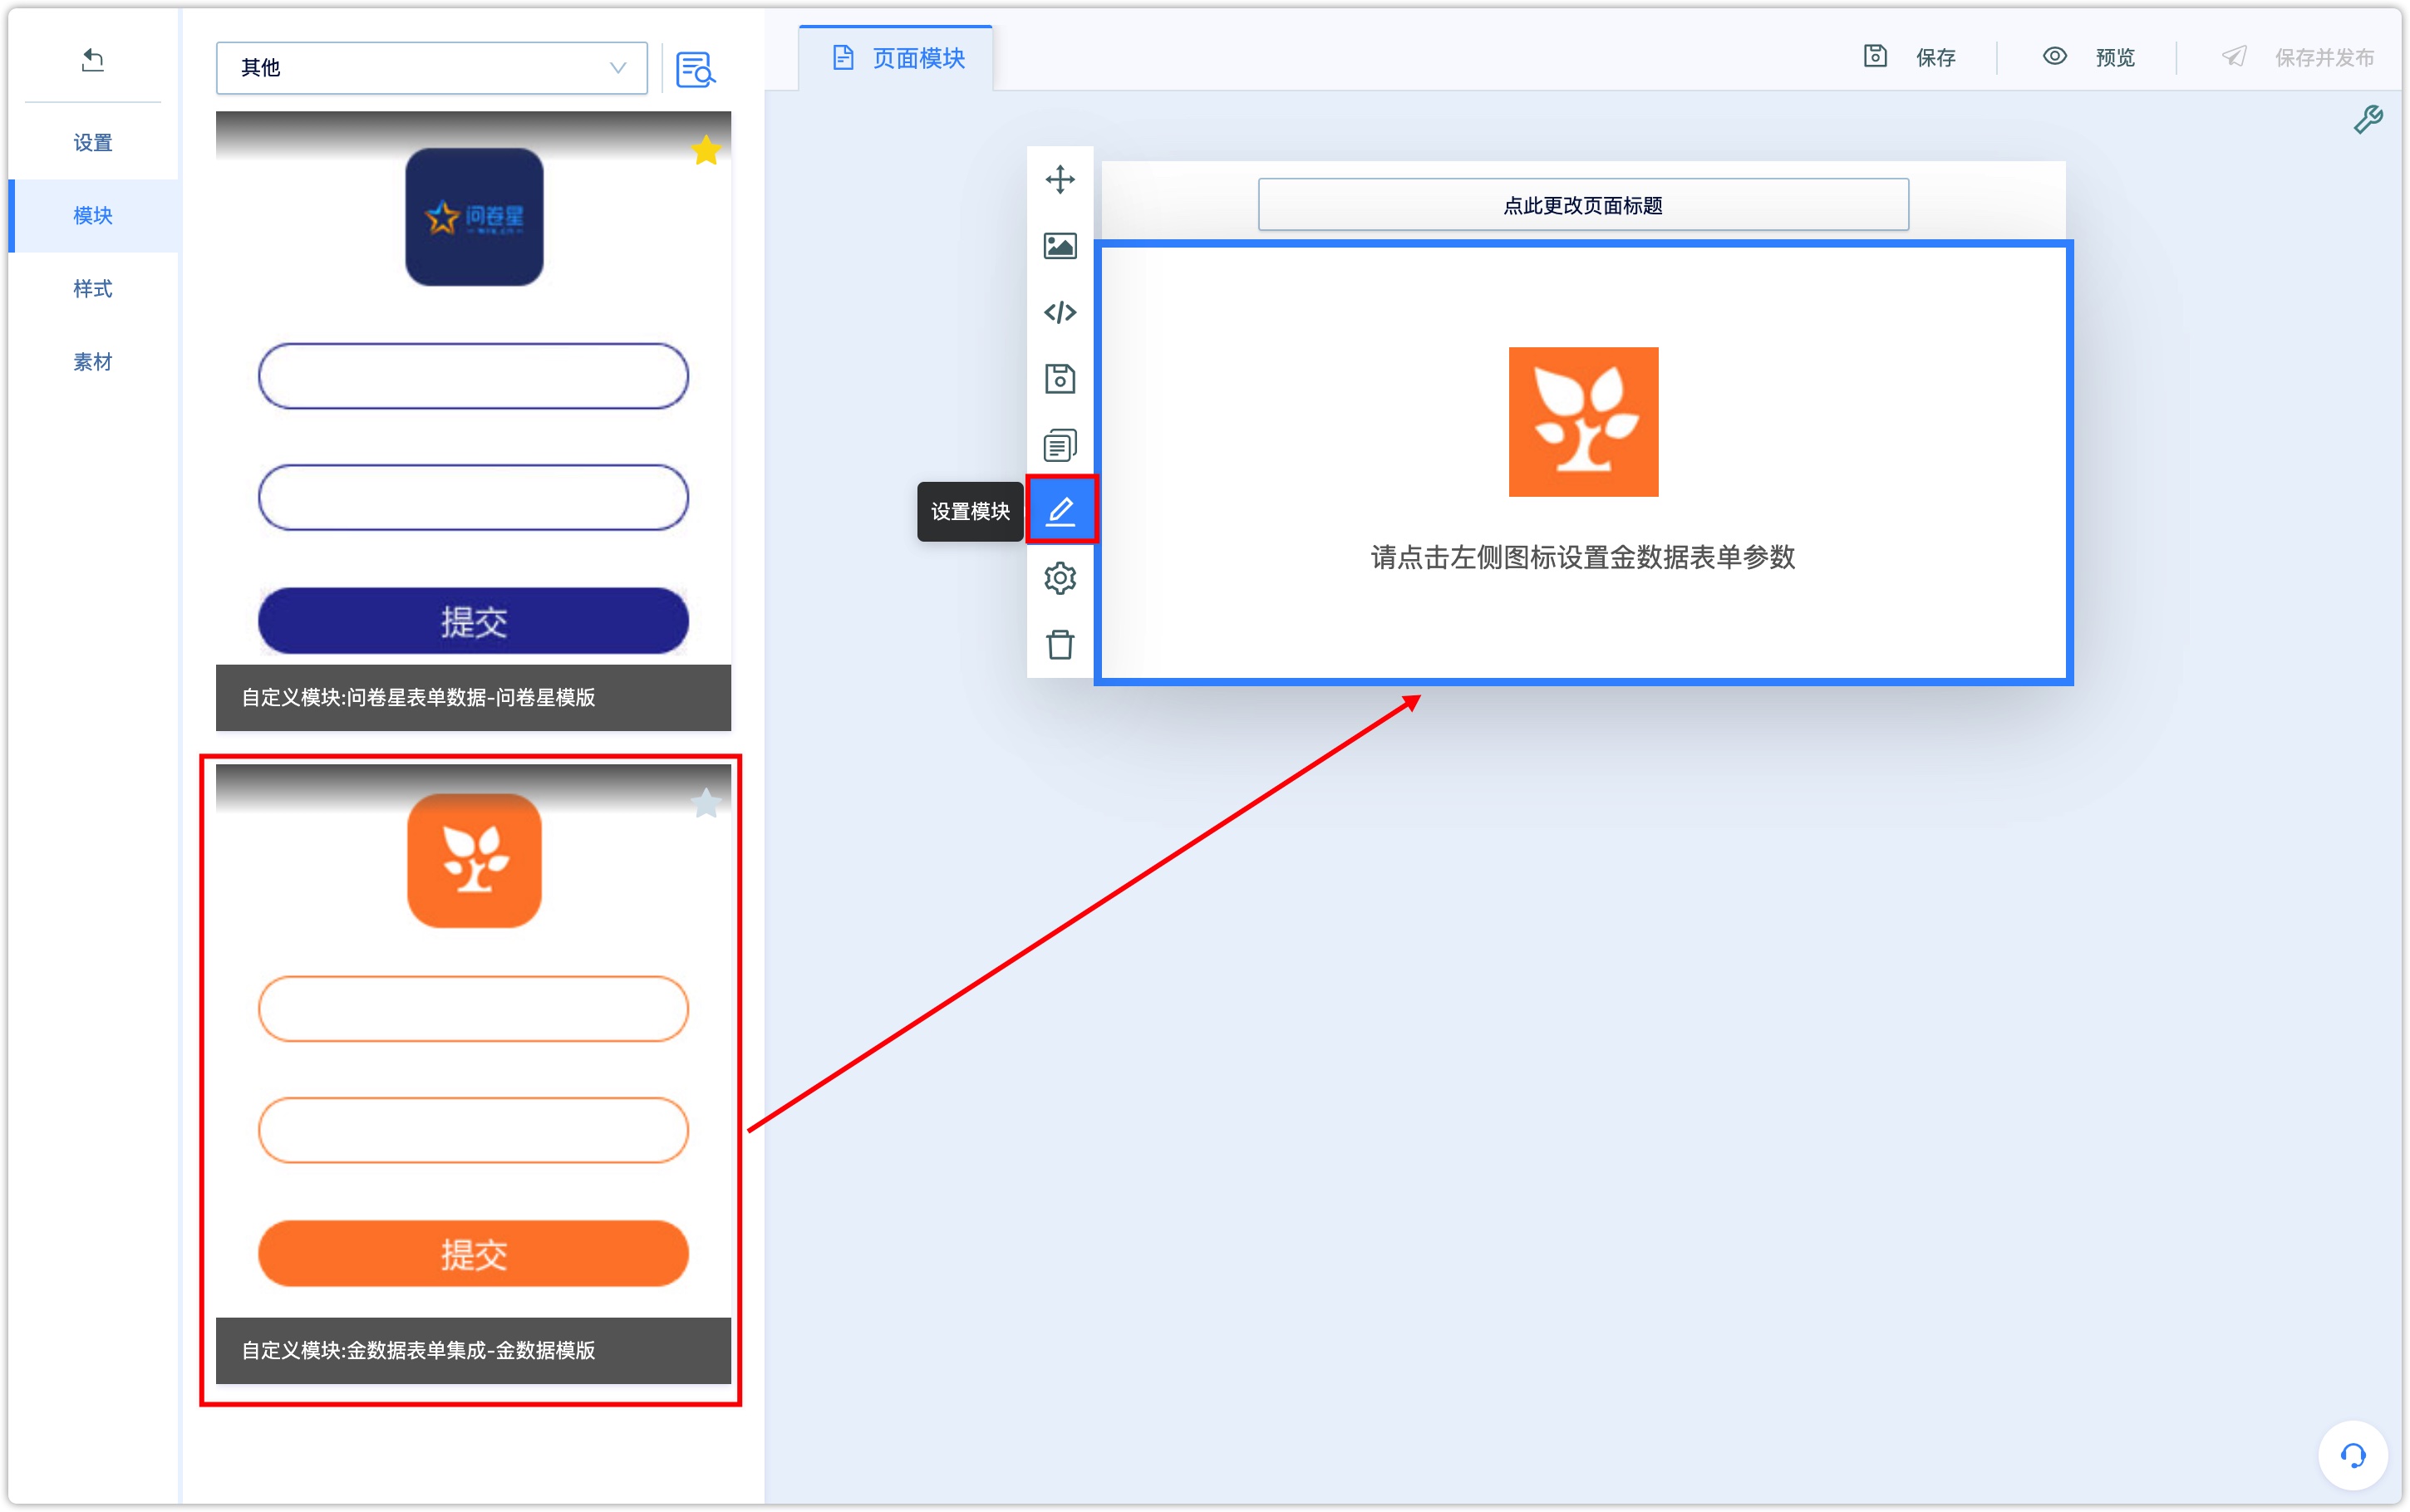Viewport: 2410px width, 1512px height.
Task: Click the back arrow icon in sidebar
Action: (x=92, y=60)
